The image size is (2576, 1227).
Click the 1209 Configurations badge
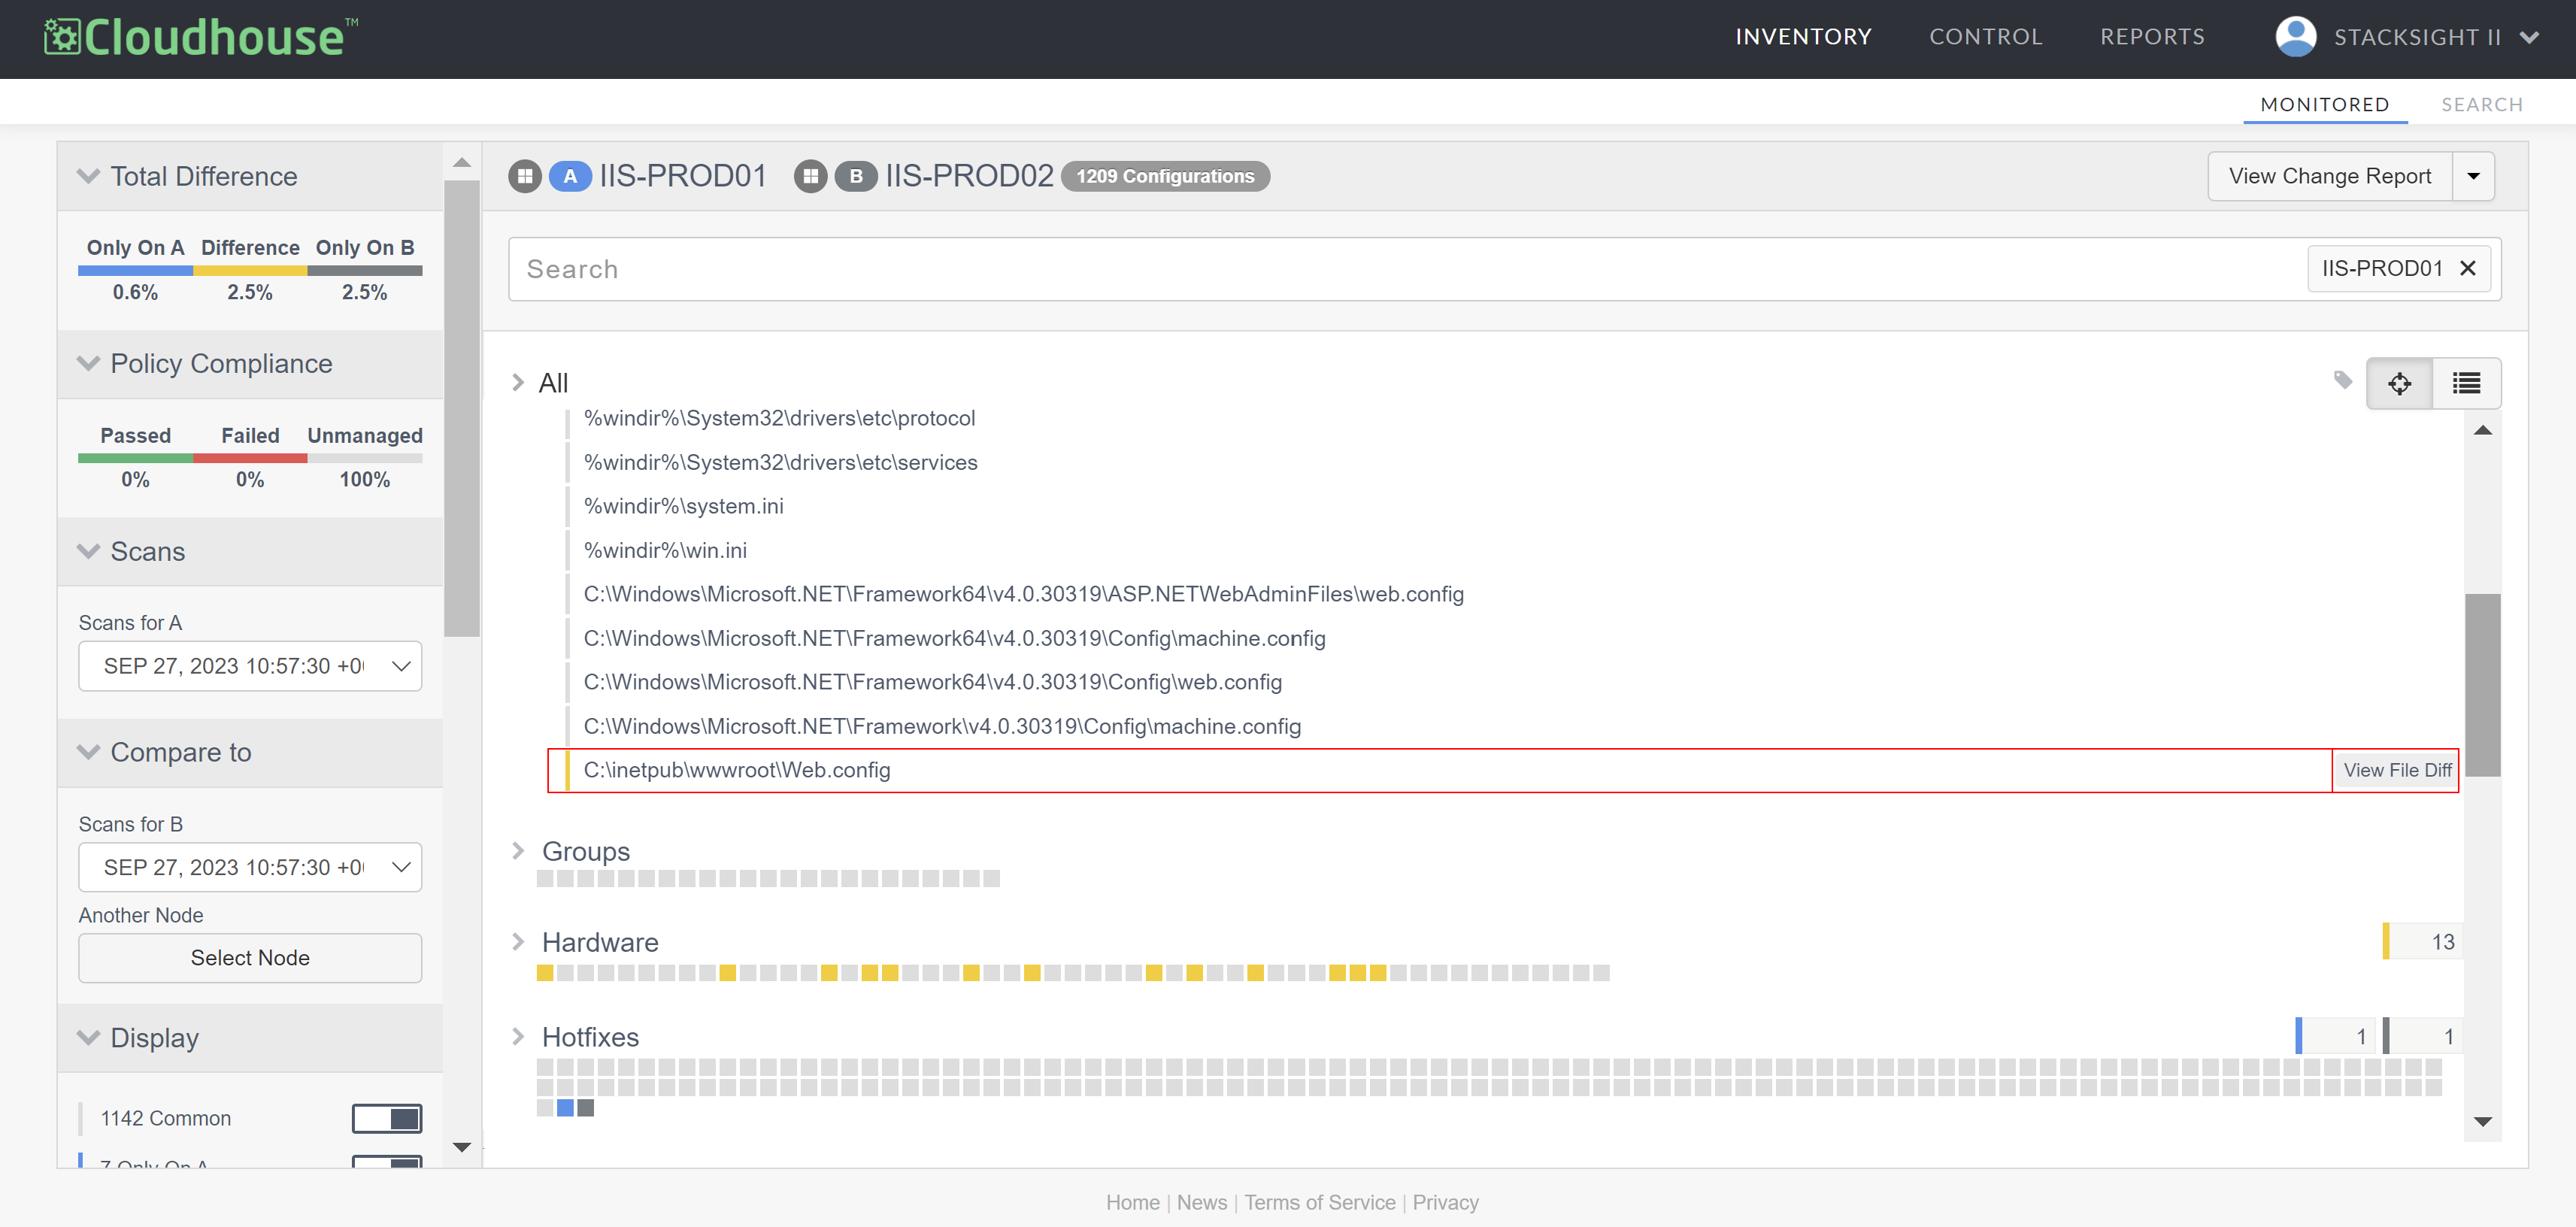click(x=1165, y=176)
